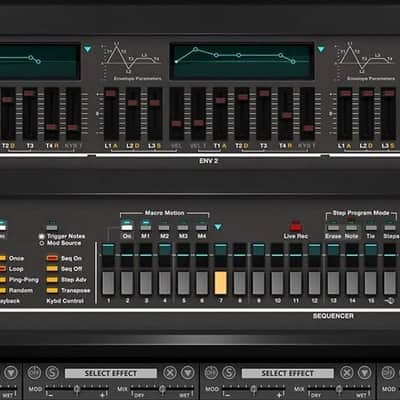Open the Envelope Parameters diagram left of ENV 2

click(x=131, y=61)
